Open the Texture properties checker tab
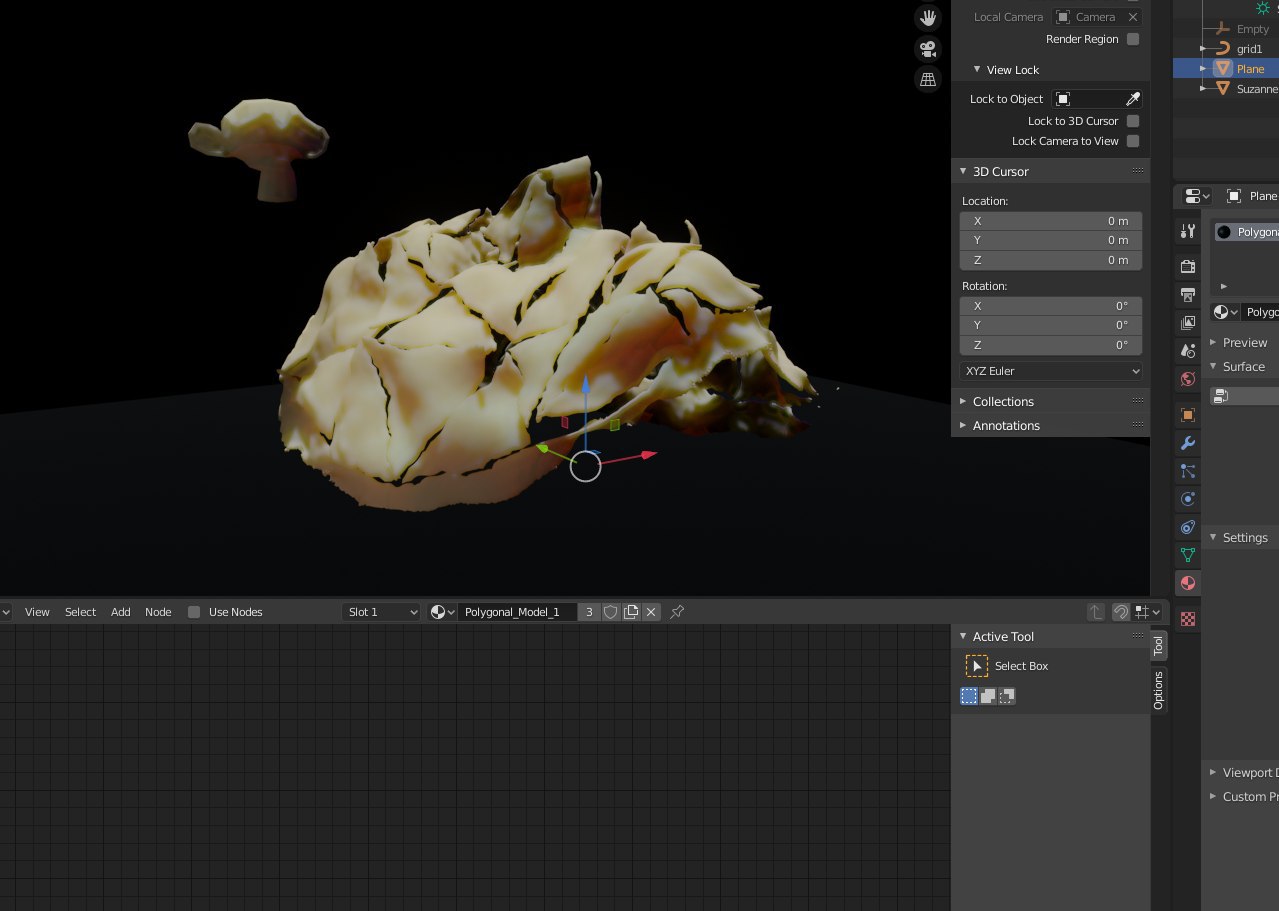This screenshot has height=911, width=1279. pyautogui.click(x=1188, y=619)
